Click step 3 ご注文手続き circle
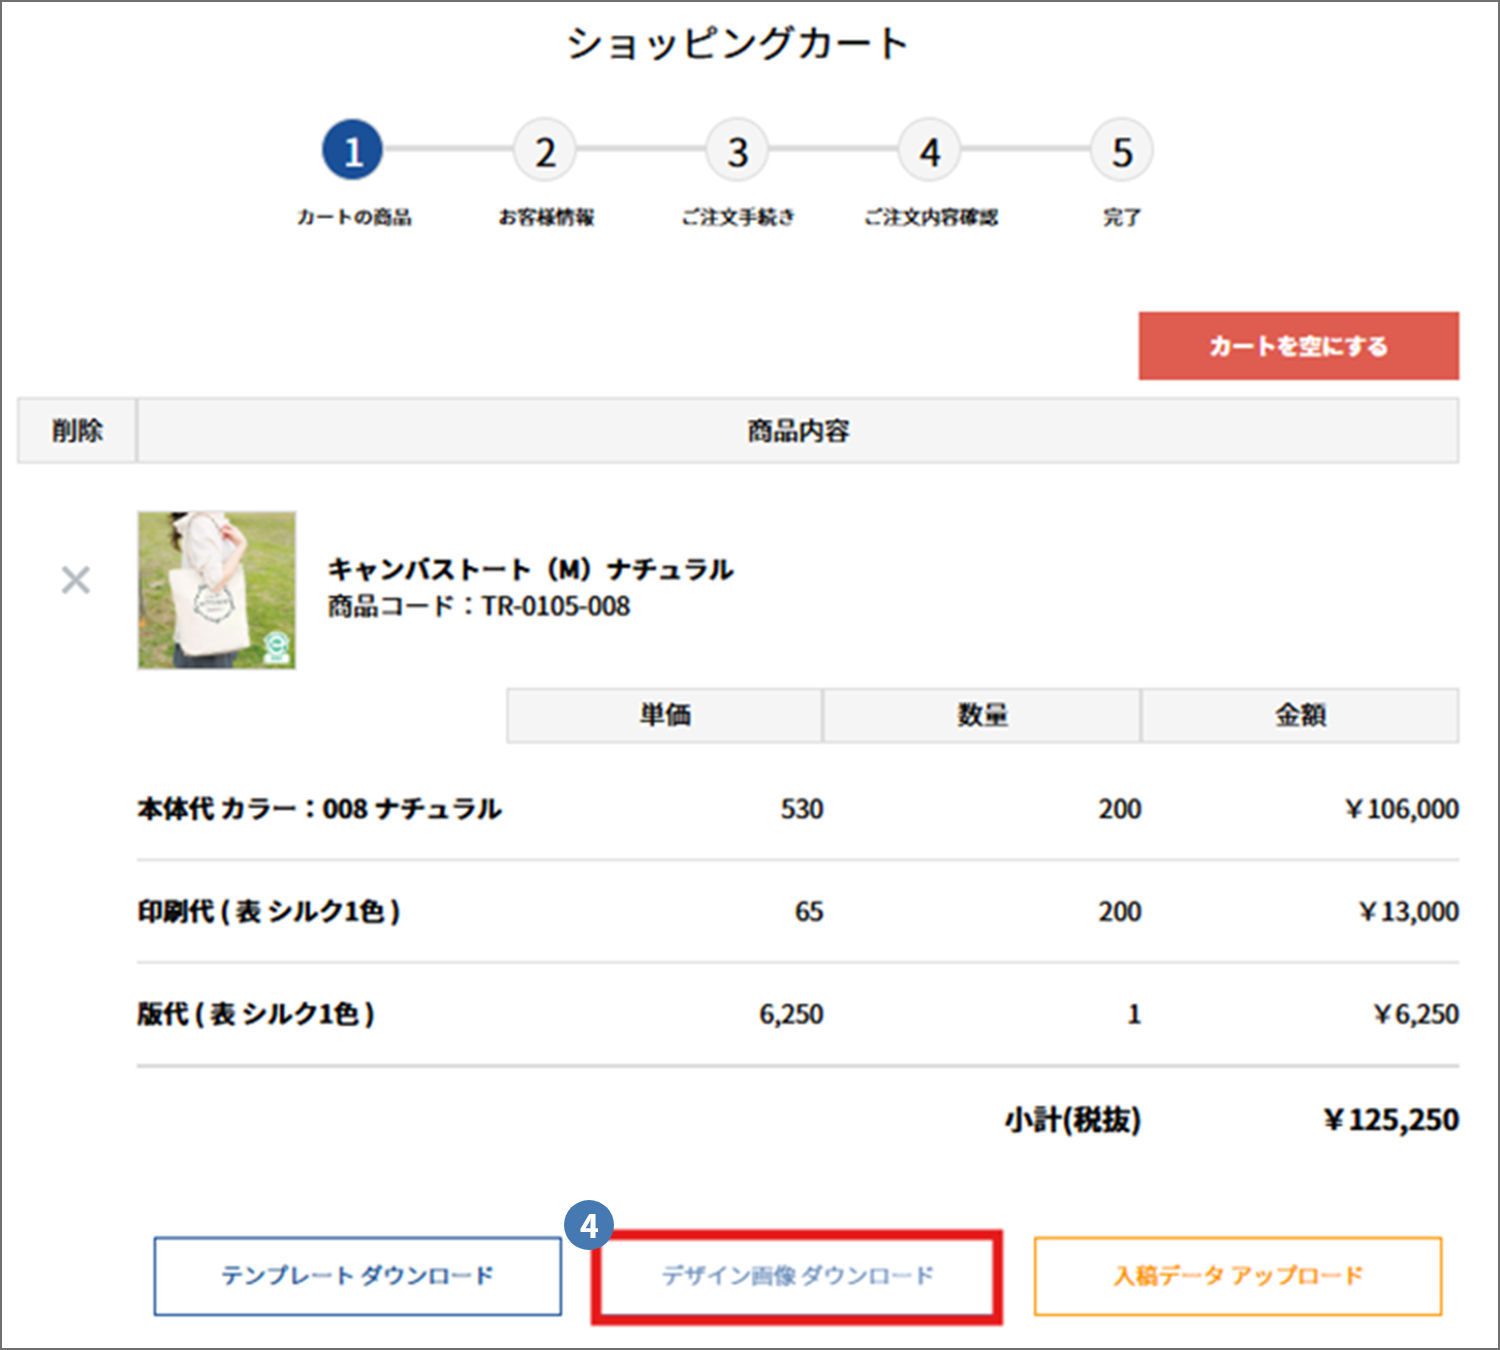The height and width of the screenshot is (1350, 1500). (x=737, y=150)
